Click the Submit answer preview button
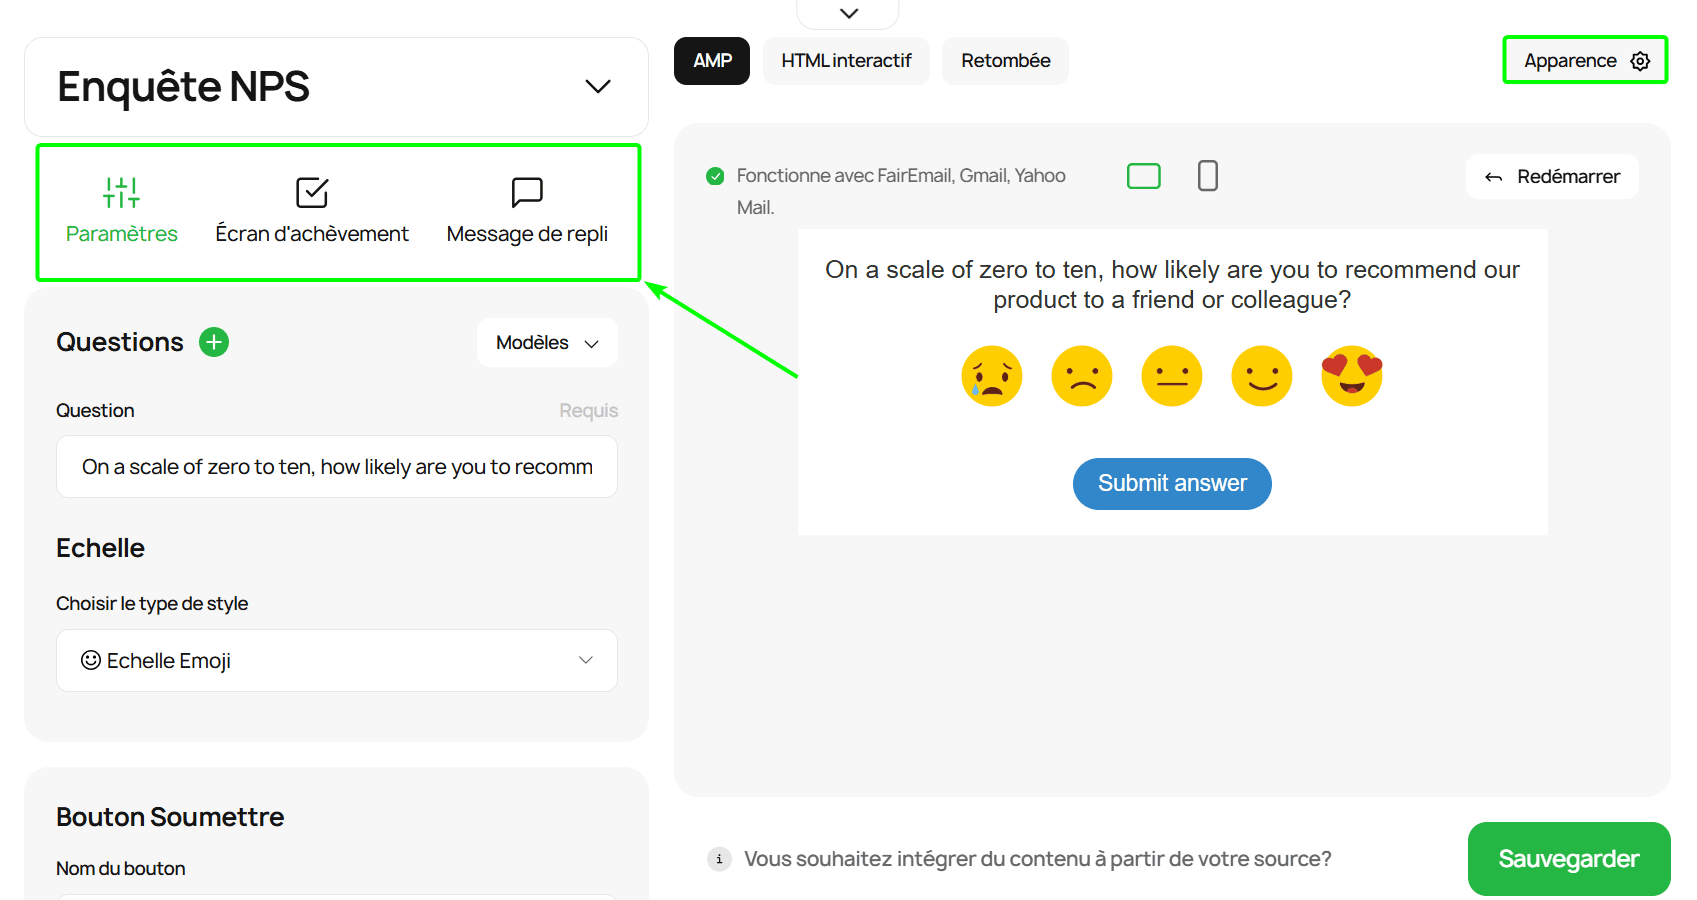Image resolution: width=1697 pixels, height=900 pixels. pyautogui.click(x=1172, y=484)
